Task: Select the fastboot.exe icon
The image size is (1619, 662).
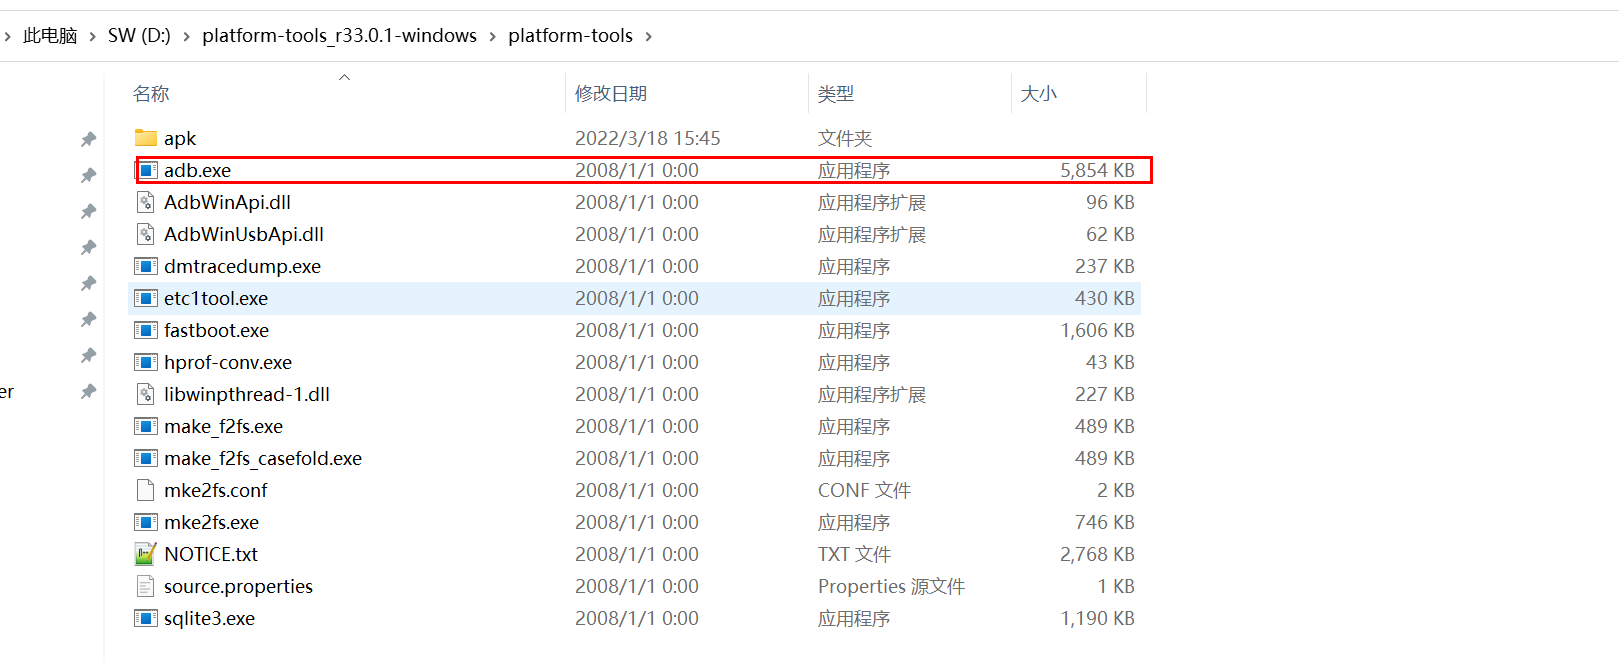Action: (x=146, y=330)
